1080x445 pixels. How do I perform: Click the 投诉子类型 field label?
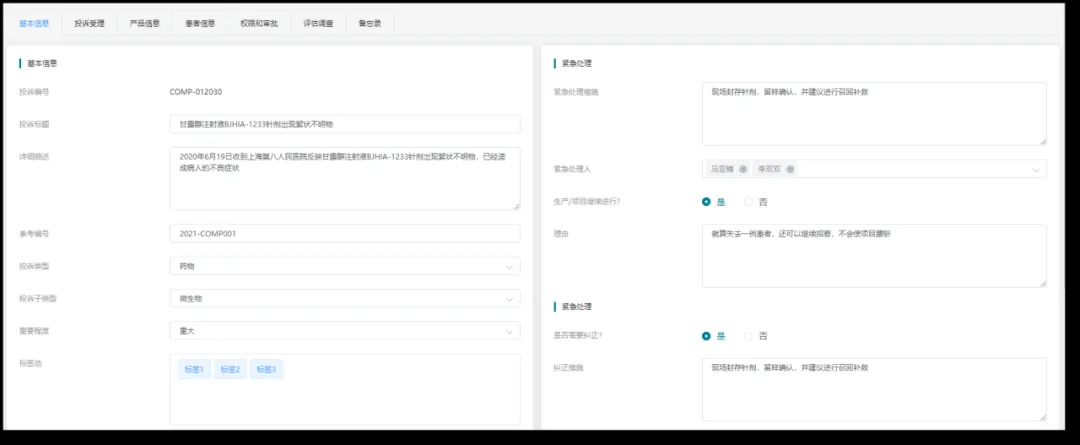tap(38, 298)
